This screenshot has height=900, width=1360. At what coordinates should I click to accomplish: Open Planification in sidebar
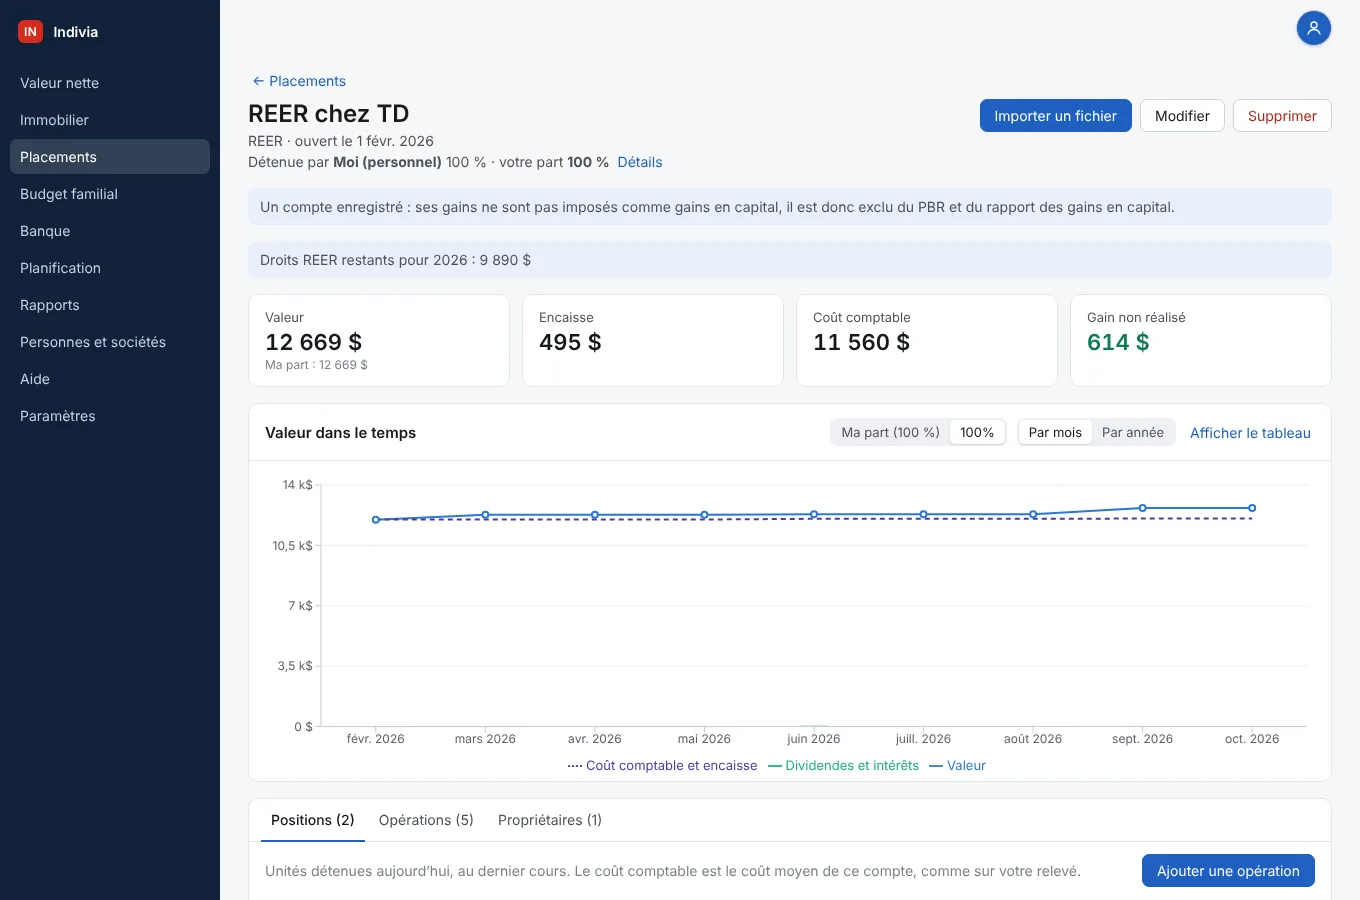click(x=110, y=268)
